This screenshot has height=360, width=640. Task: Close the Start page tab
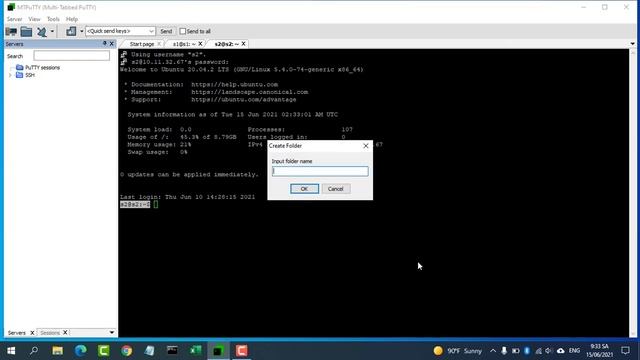(159, 44)
